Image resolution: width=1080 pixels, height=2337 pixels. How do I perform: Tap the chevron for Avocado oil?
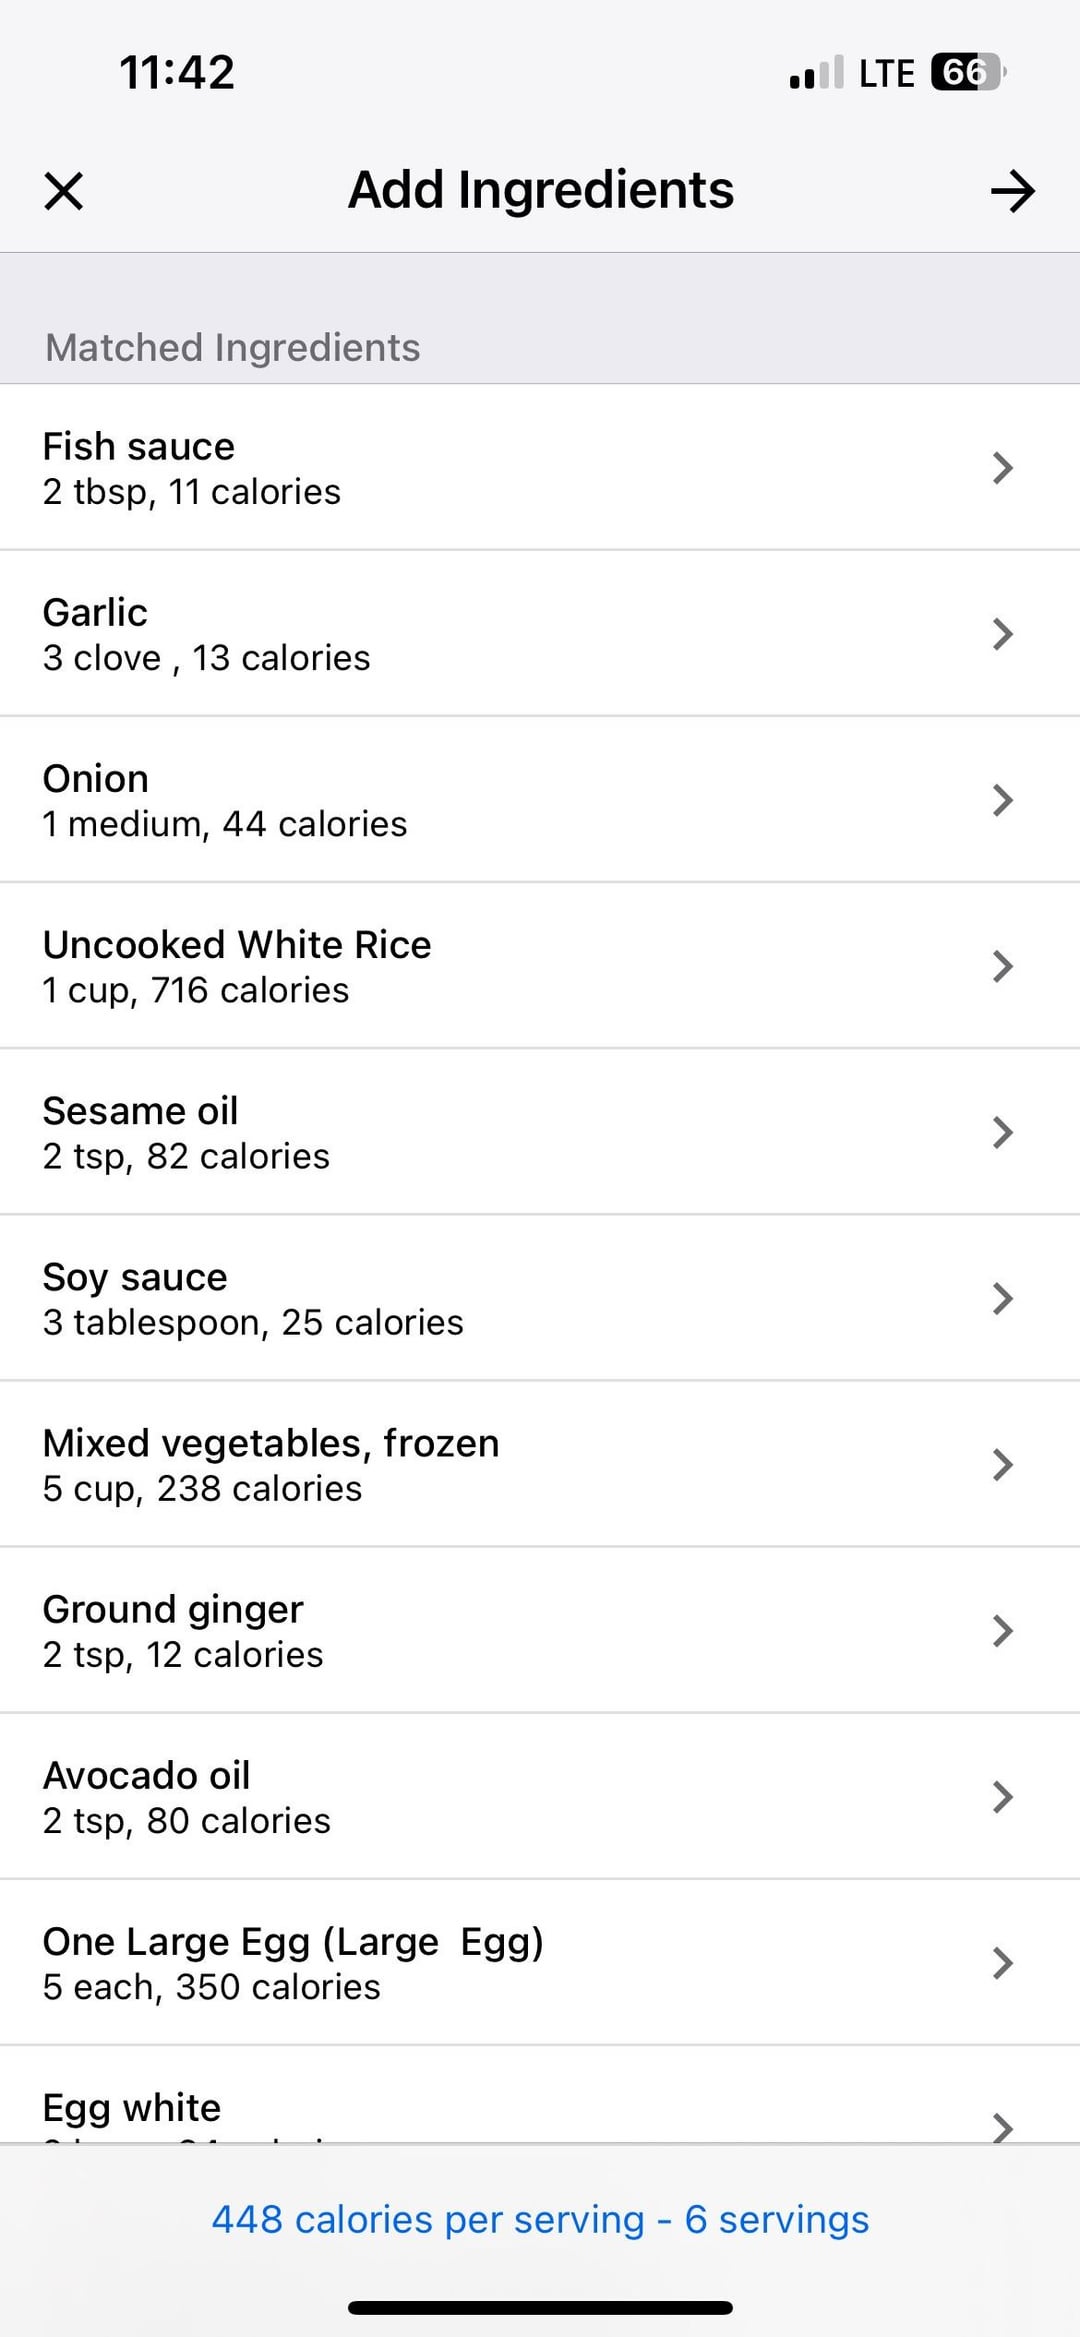click(x=1002, y=1797)
